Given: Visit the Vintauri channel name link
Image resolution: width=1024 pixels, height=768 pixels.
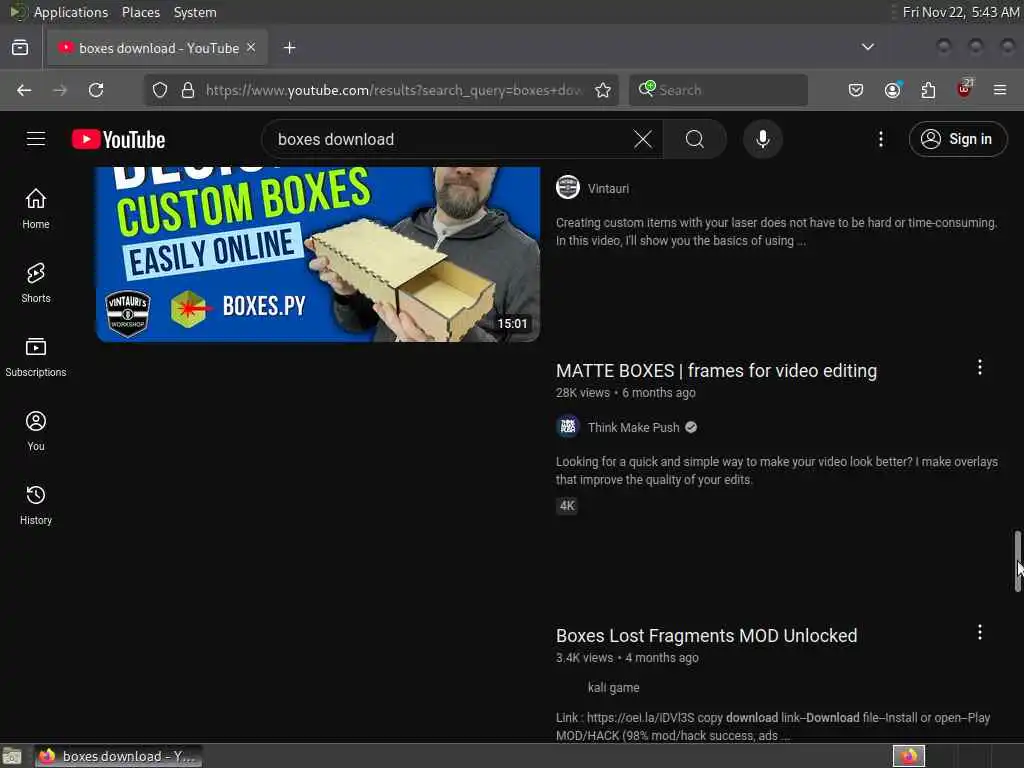Looking at the screenshot, I should coord(608,189).
